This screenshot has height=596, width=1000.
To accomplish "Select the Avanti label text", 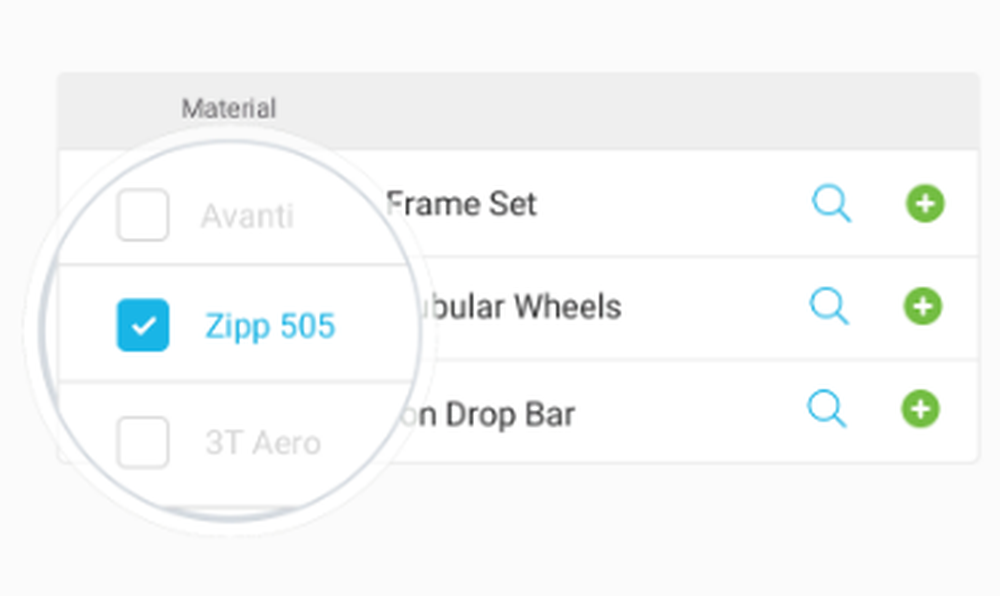I will pos(247,216).
